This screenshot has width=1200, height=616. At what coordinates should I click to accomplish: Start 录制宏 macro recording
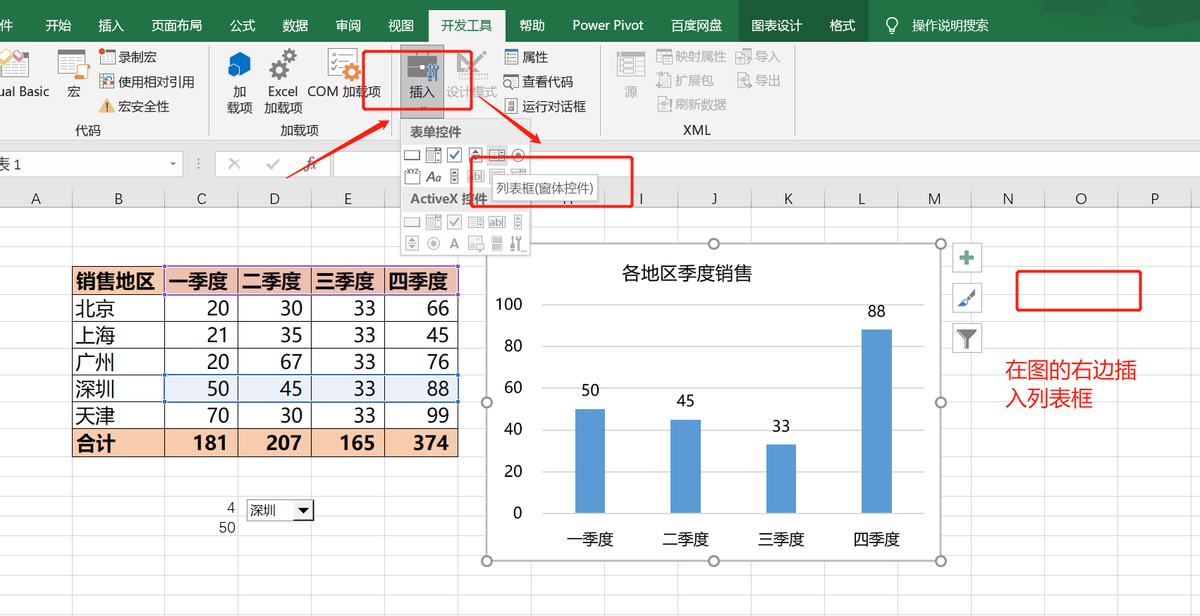coord(128,57)
